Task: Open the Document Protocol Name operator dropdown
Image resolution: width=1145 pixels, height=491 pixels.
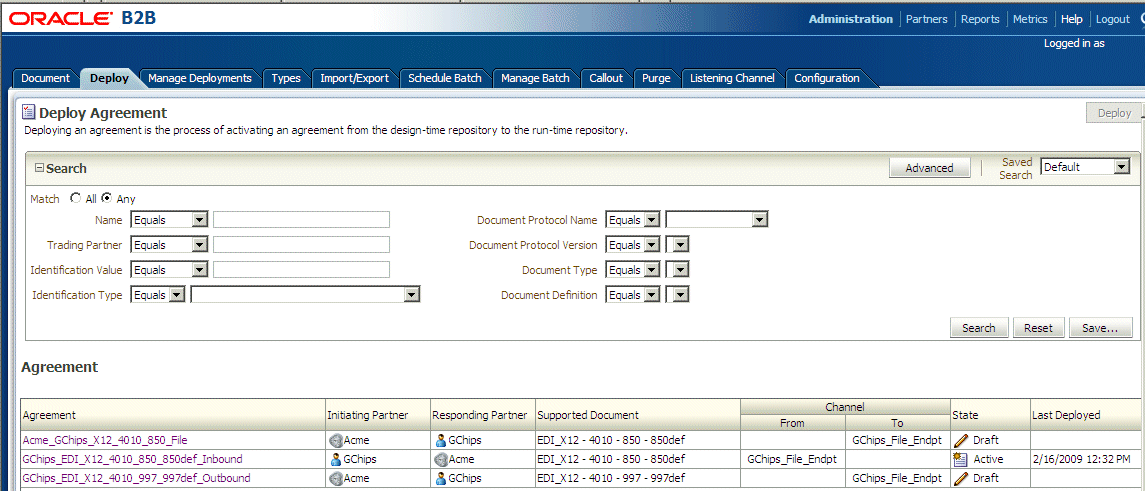Action: pos(633,220)
